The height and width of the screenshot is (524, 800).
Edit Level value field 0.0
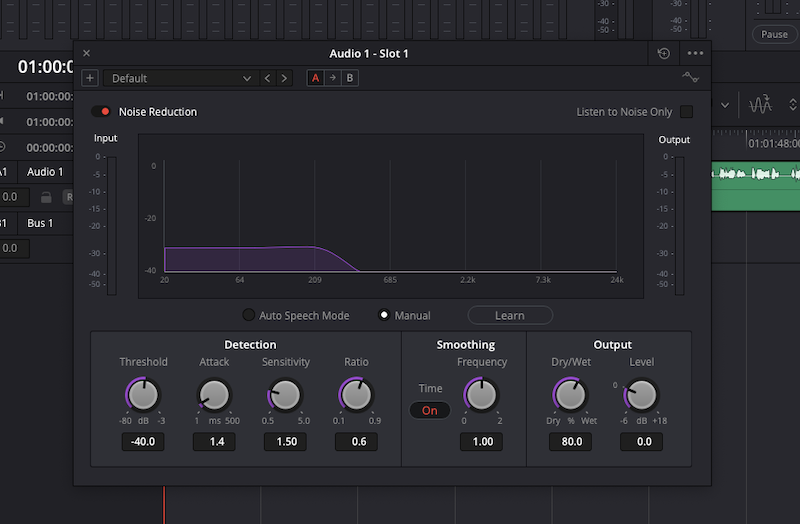pos(641,441)
